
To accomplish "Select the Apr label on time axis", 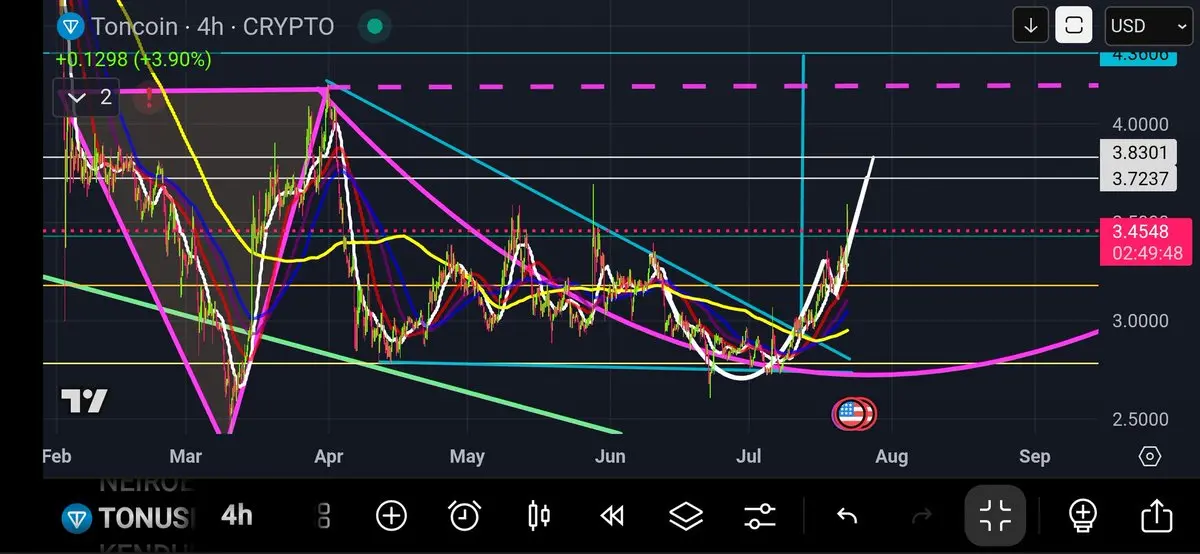I will tap(328, 457).
